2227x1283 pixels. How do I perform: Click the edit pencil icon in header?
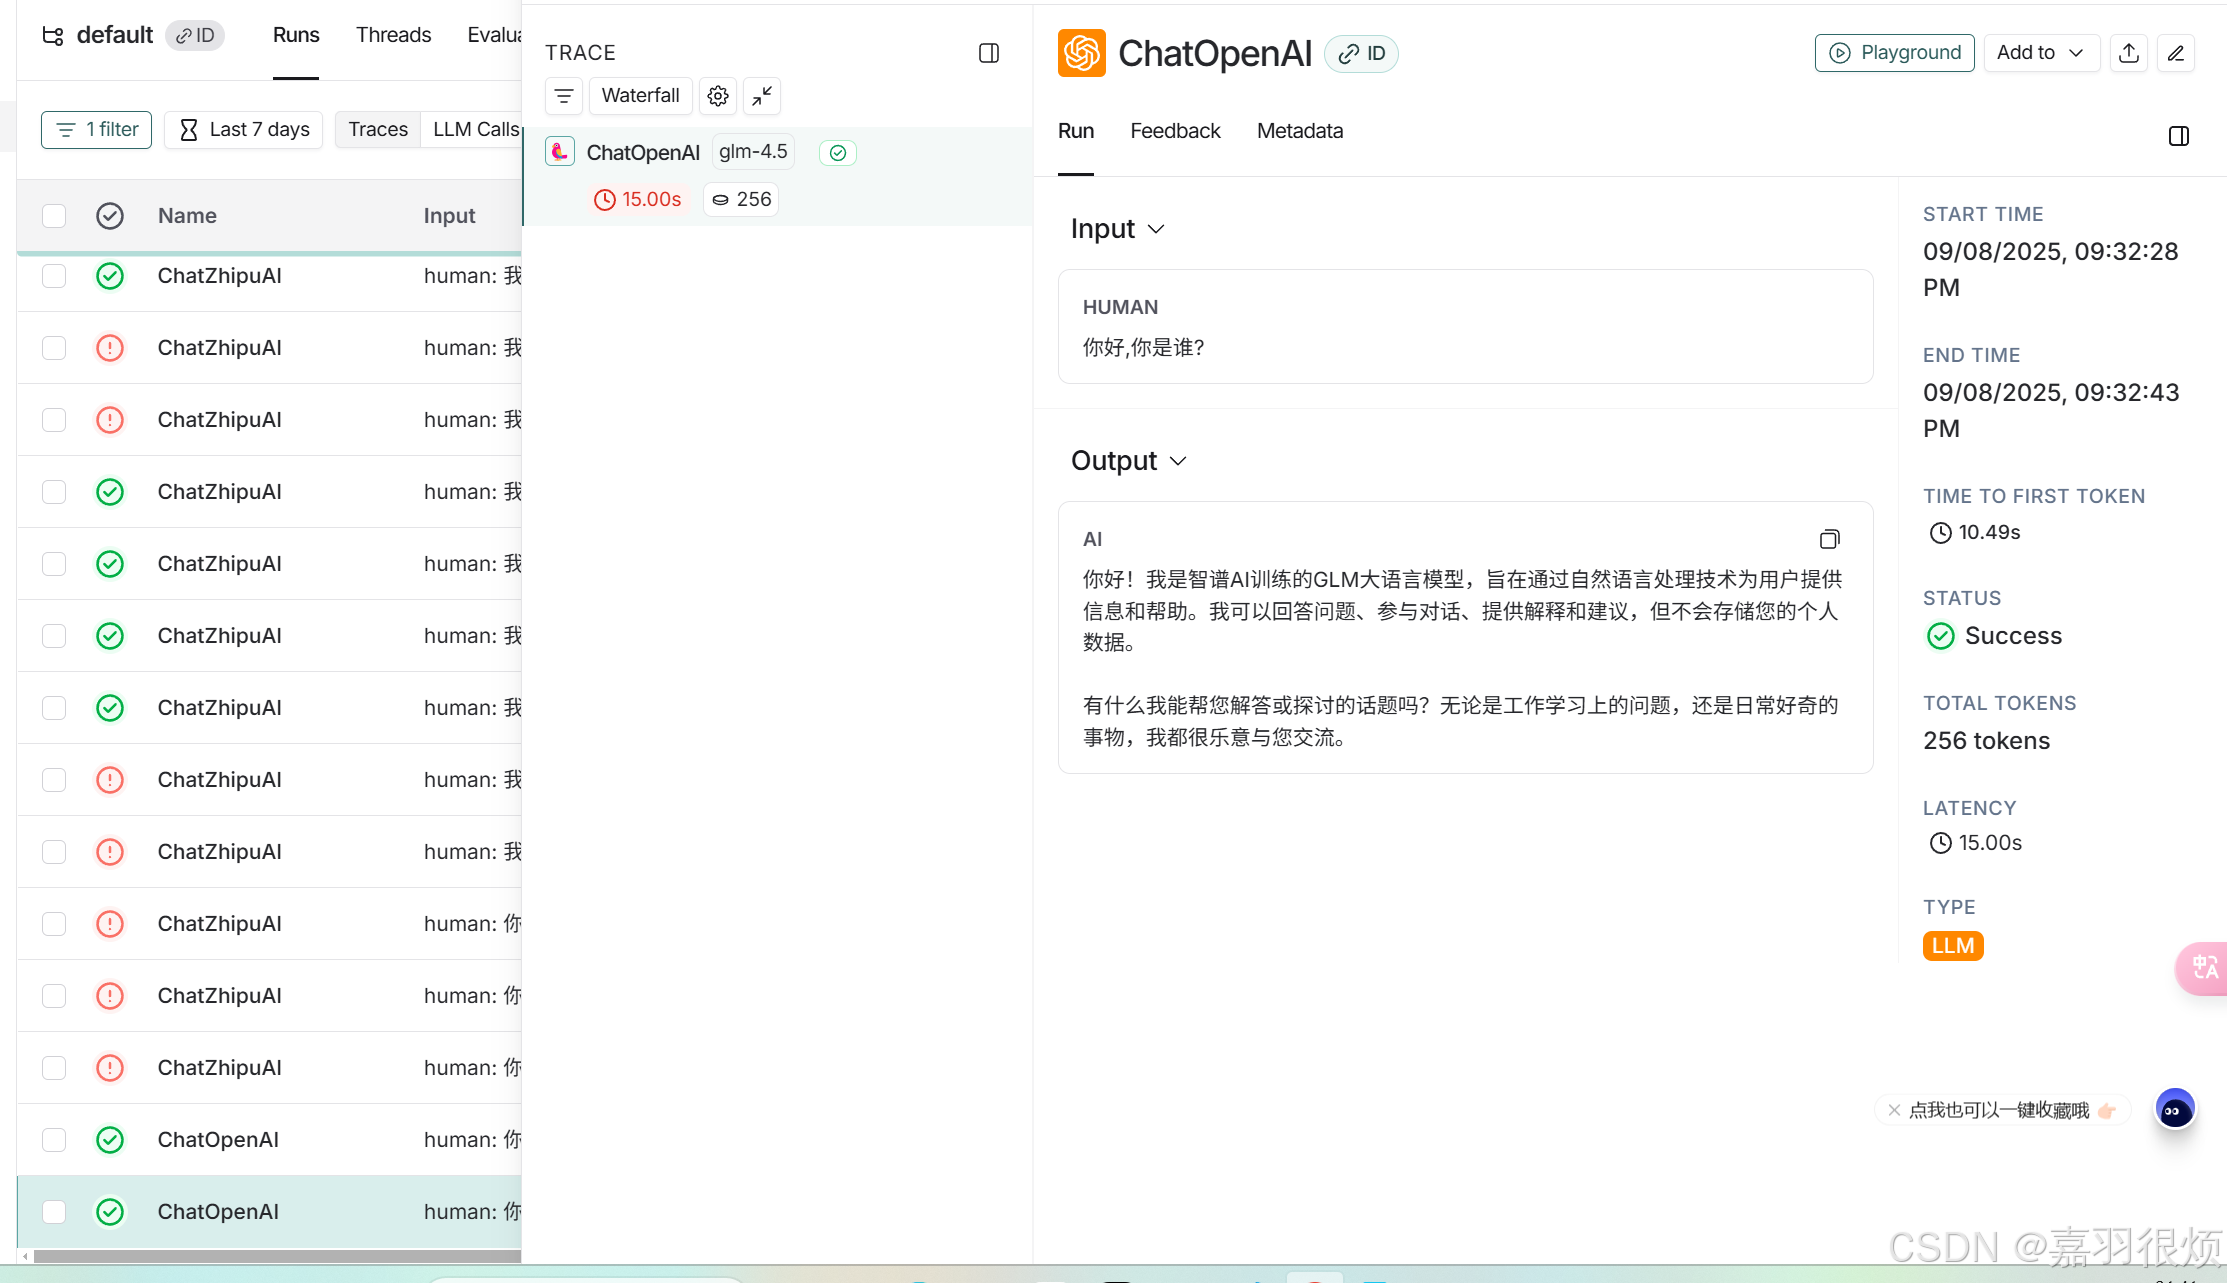[x=2176, y=53]
